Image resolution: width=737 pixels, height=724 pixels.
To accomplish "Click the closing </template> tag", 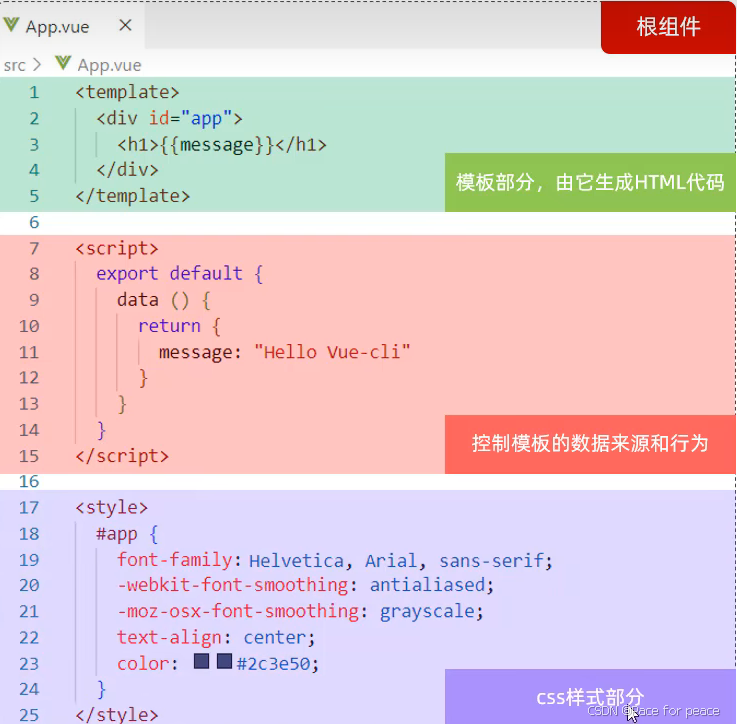I will (133, 196).
